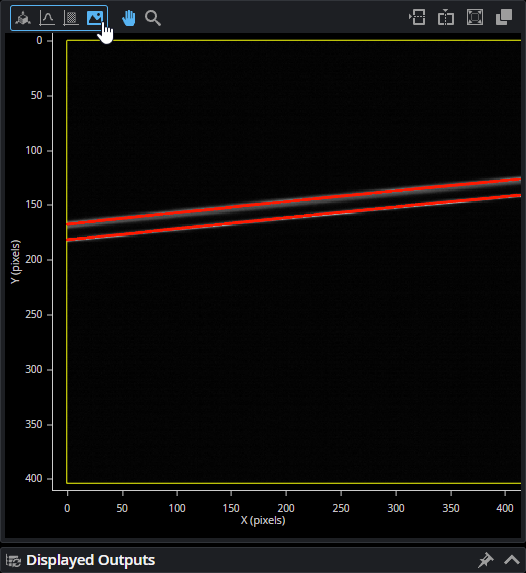Click the Displayed Outputs list icon
The height and width of the screenshot is (573, 526).
13,560
